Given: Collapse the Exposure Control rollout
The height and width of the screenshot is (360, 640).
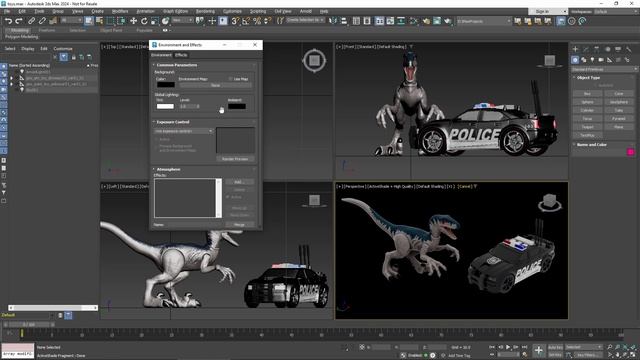Looking at the screenshot, I should 173,122.
